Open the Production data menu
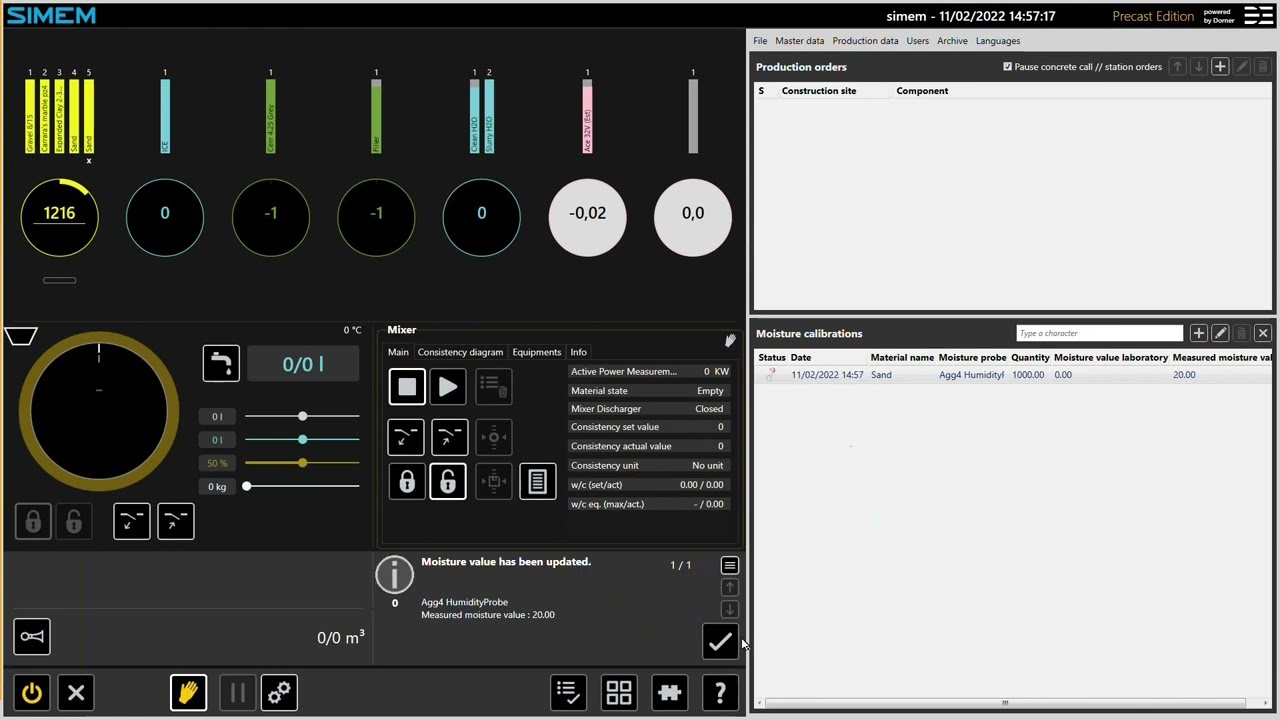The image size is (1280, 720). (865, 41)
